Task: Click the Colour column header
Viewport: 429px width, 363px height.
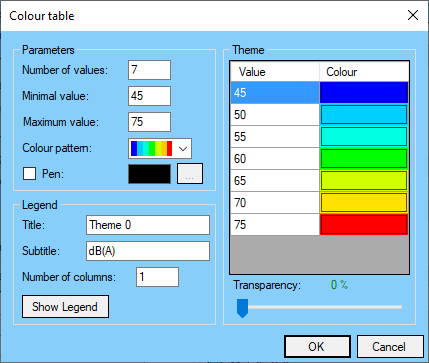Action: coord(364,72)
